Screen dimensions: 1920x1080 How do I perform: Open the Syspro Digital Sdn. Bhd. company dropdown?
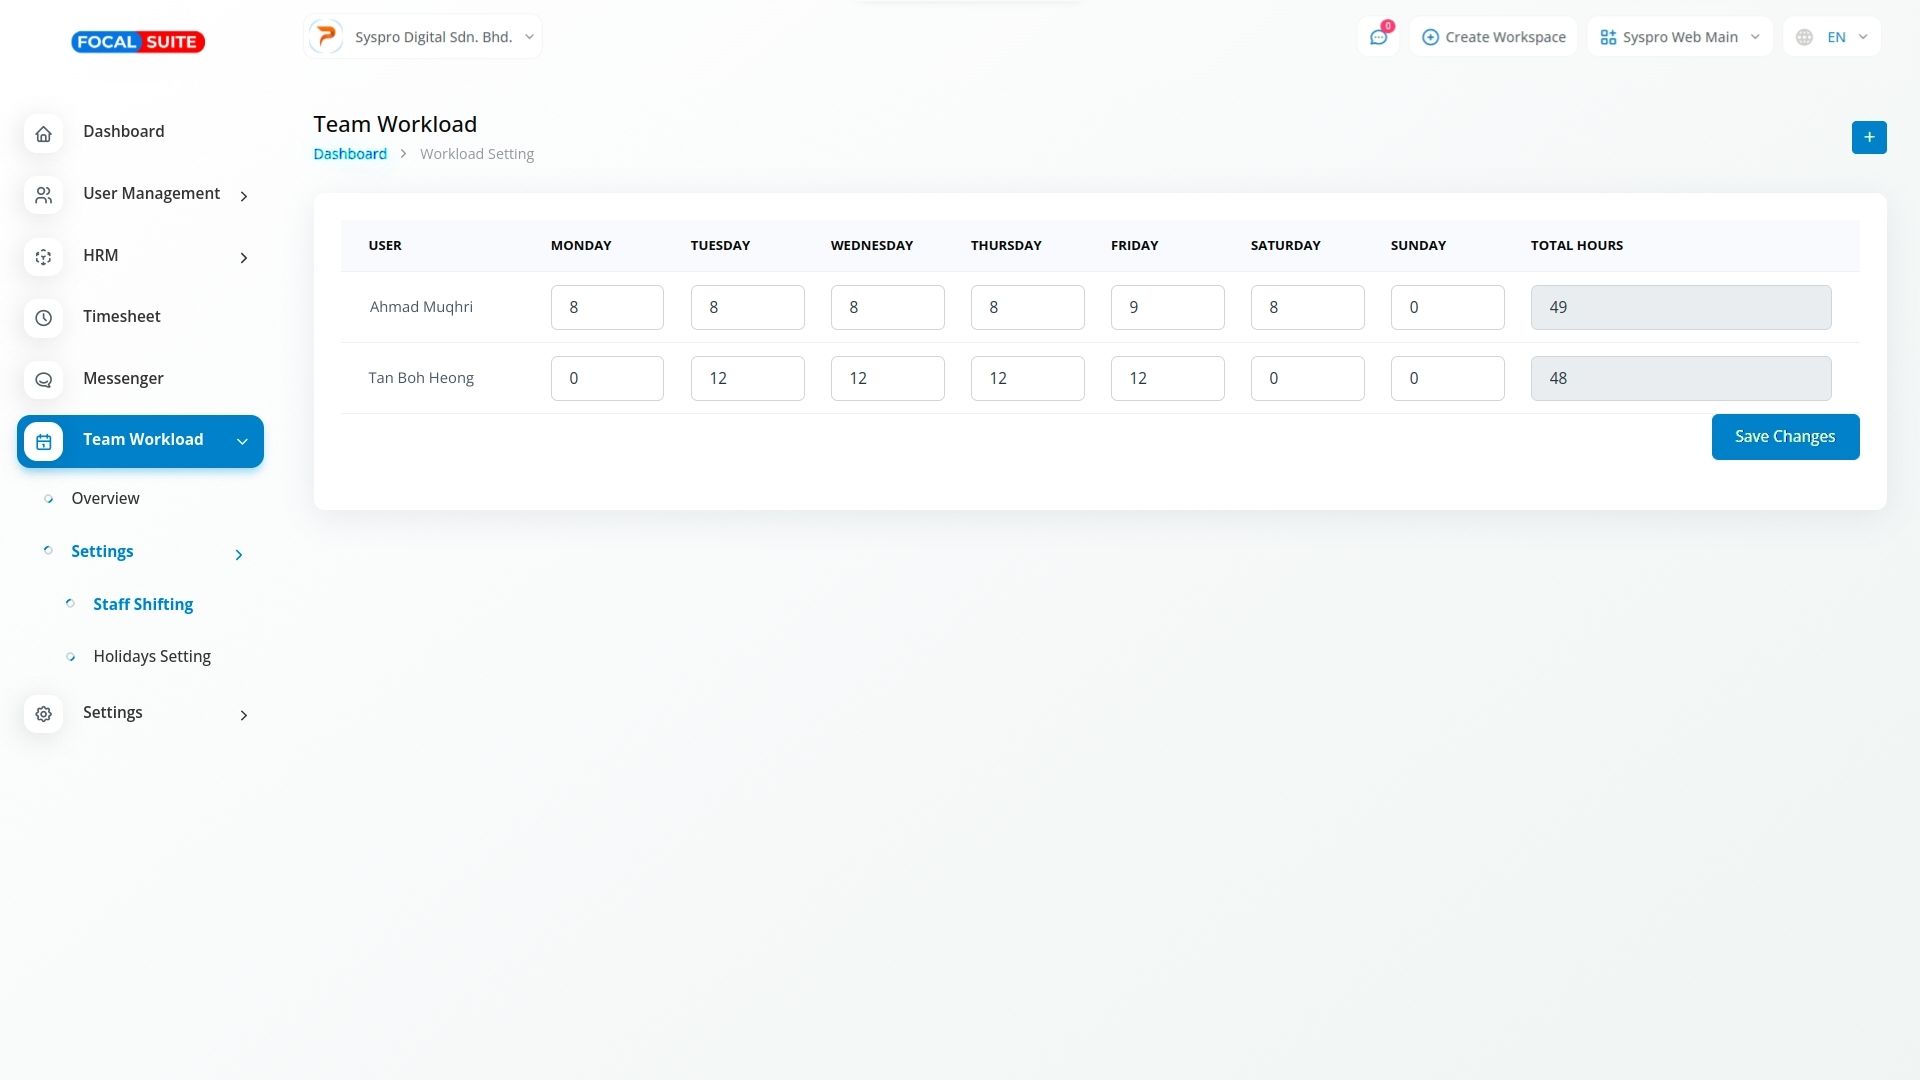click(422, 37)
